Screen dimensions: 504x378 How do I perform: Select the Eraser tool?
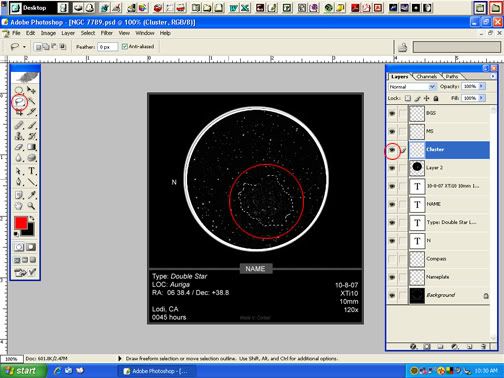point(19,147)
